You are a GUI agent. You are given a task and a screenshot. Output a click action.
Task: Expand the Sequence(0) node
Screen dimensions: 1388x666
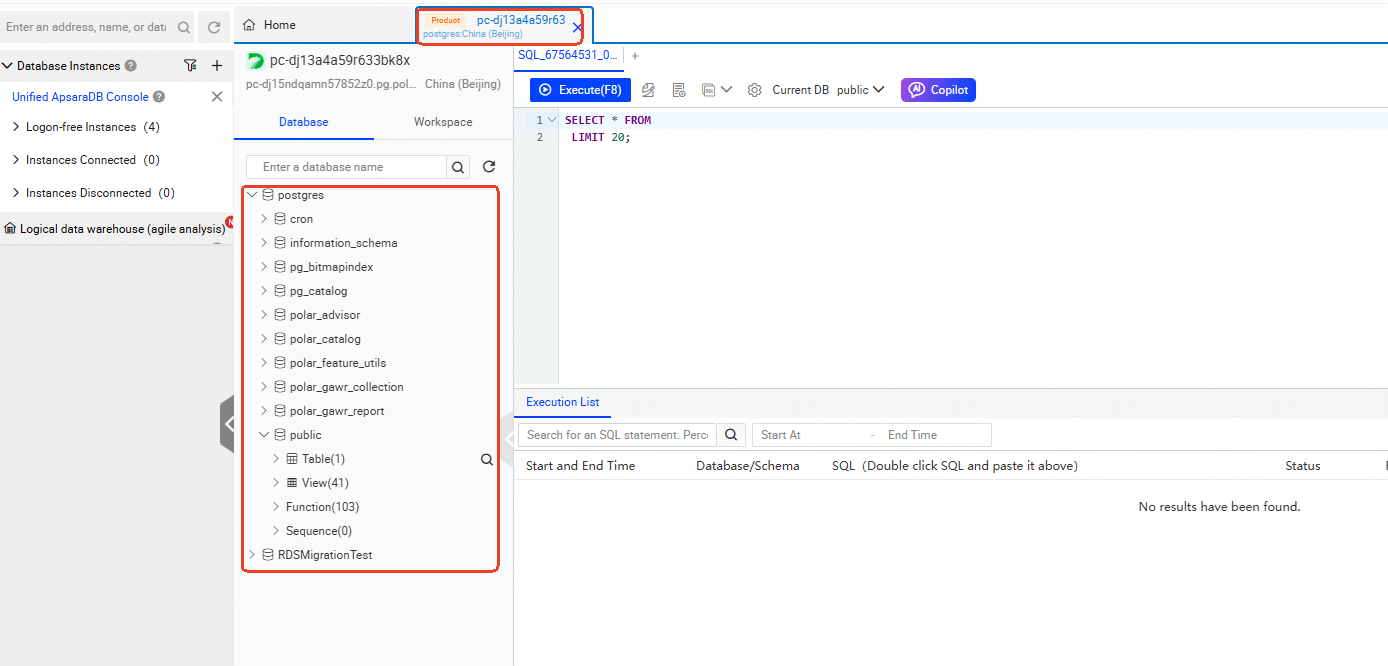click(276, 531)
